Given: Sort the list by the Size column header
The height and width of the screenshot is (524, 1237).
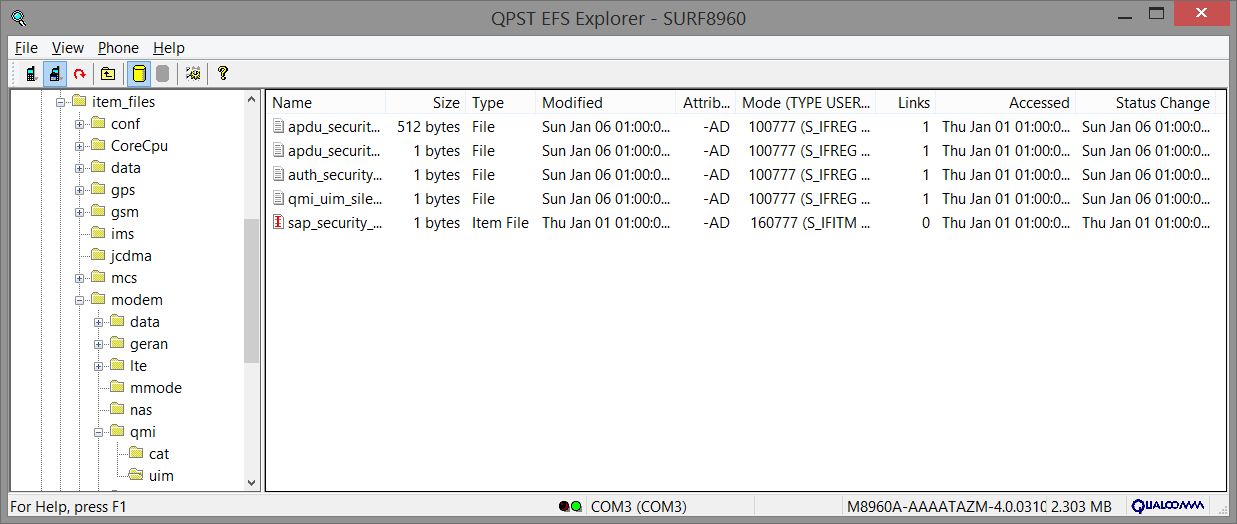Looking at the screenshot, I should tap(426, 102).
